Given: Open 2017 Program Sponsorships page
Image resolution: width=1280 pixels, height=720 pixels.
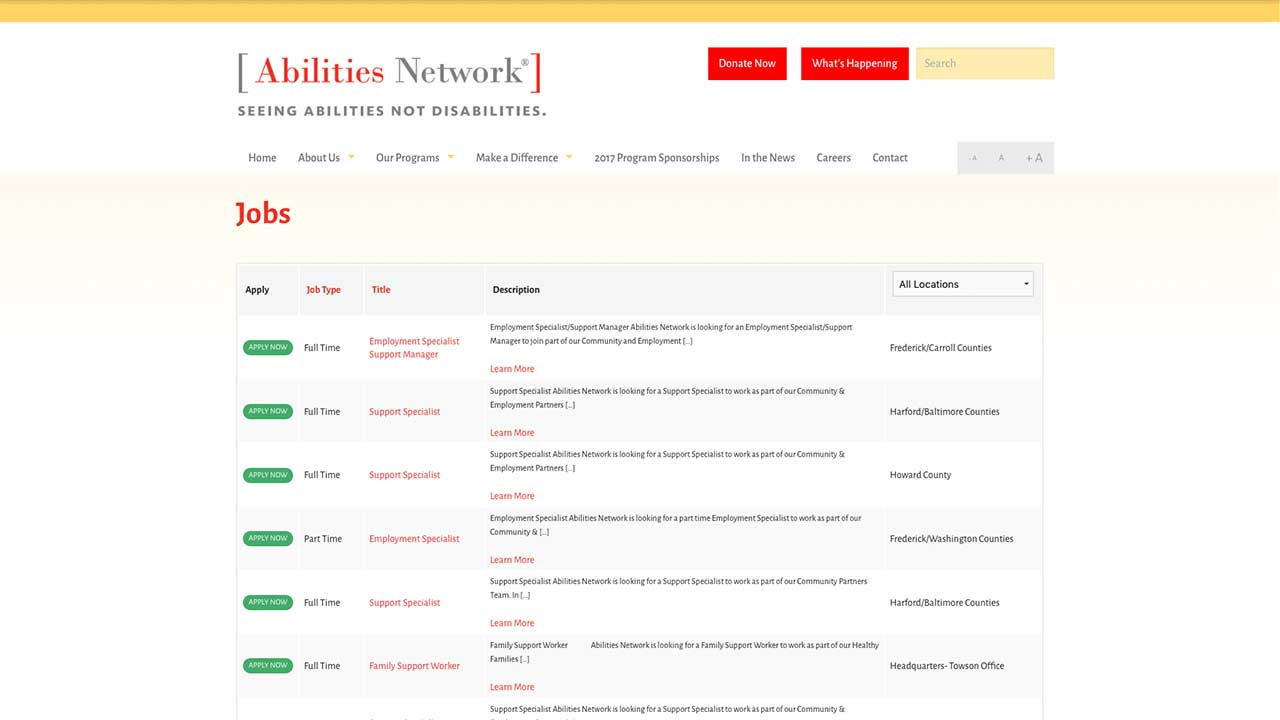Looking at the screenshot, I should pos(657,158).
